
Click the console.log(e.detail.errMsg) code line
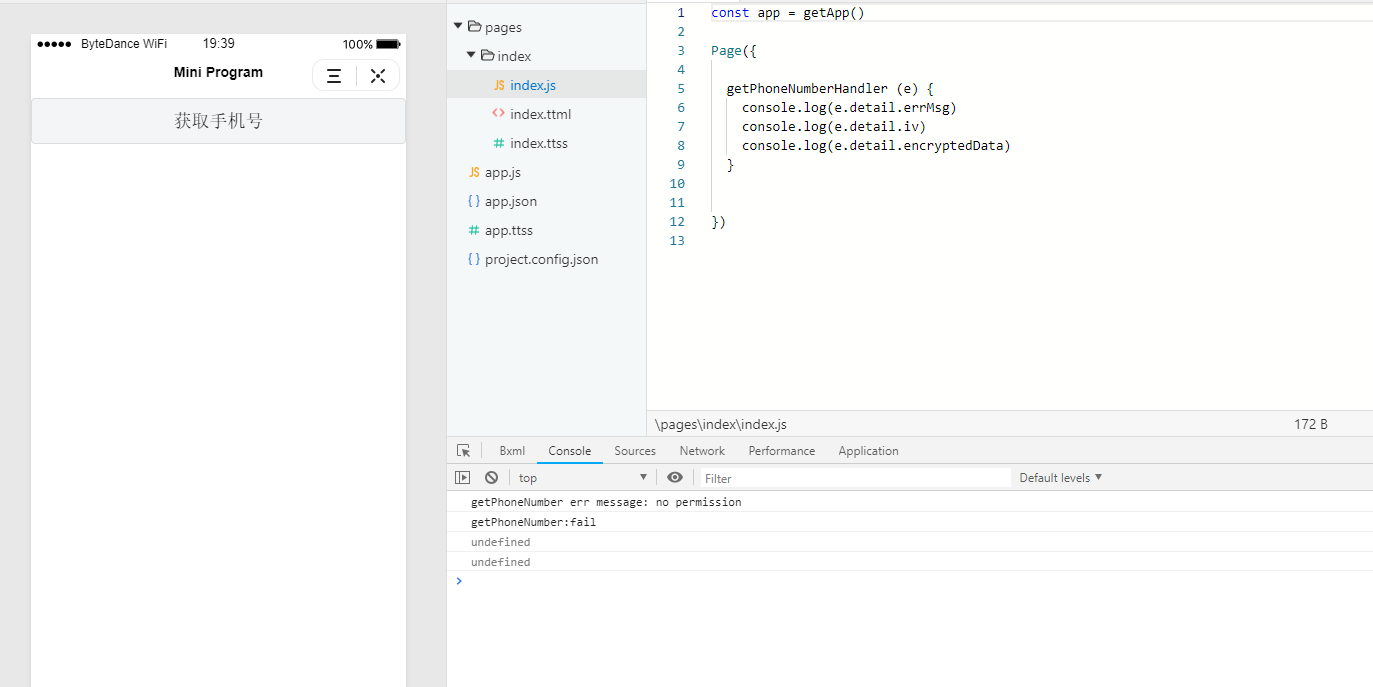849,107
